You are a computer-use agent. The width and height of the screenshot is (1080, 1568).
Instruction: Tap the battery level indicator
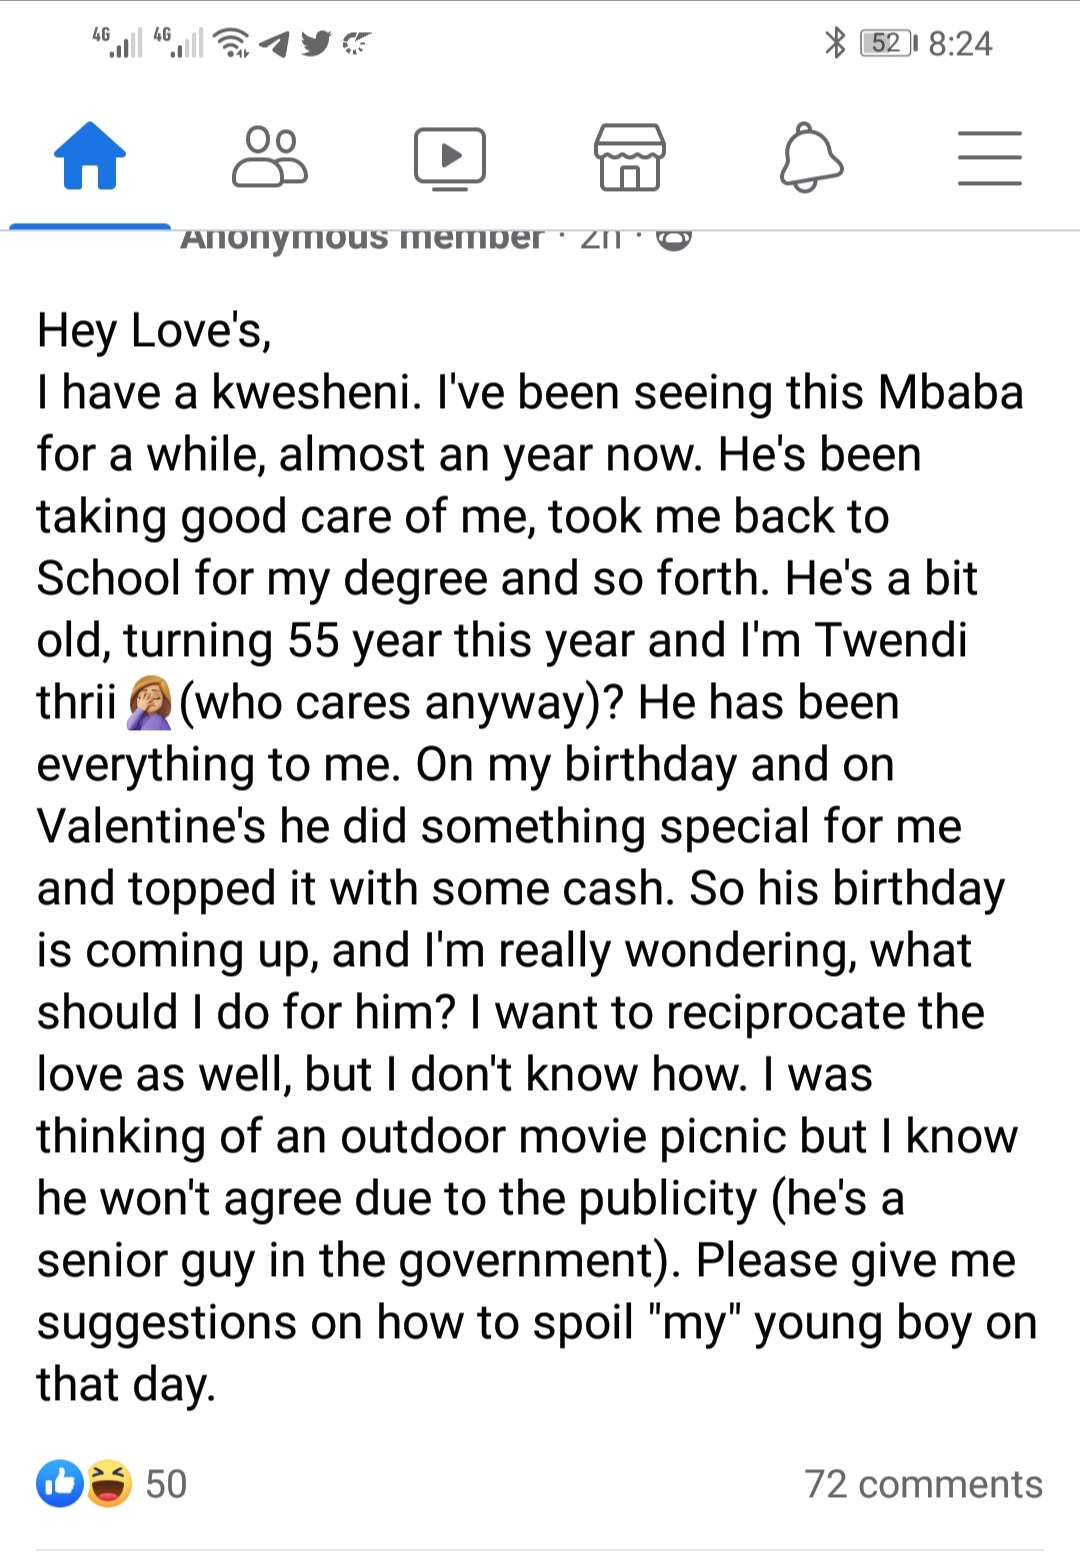(887, 43)
